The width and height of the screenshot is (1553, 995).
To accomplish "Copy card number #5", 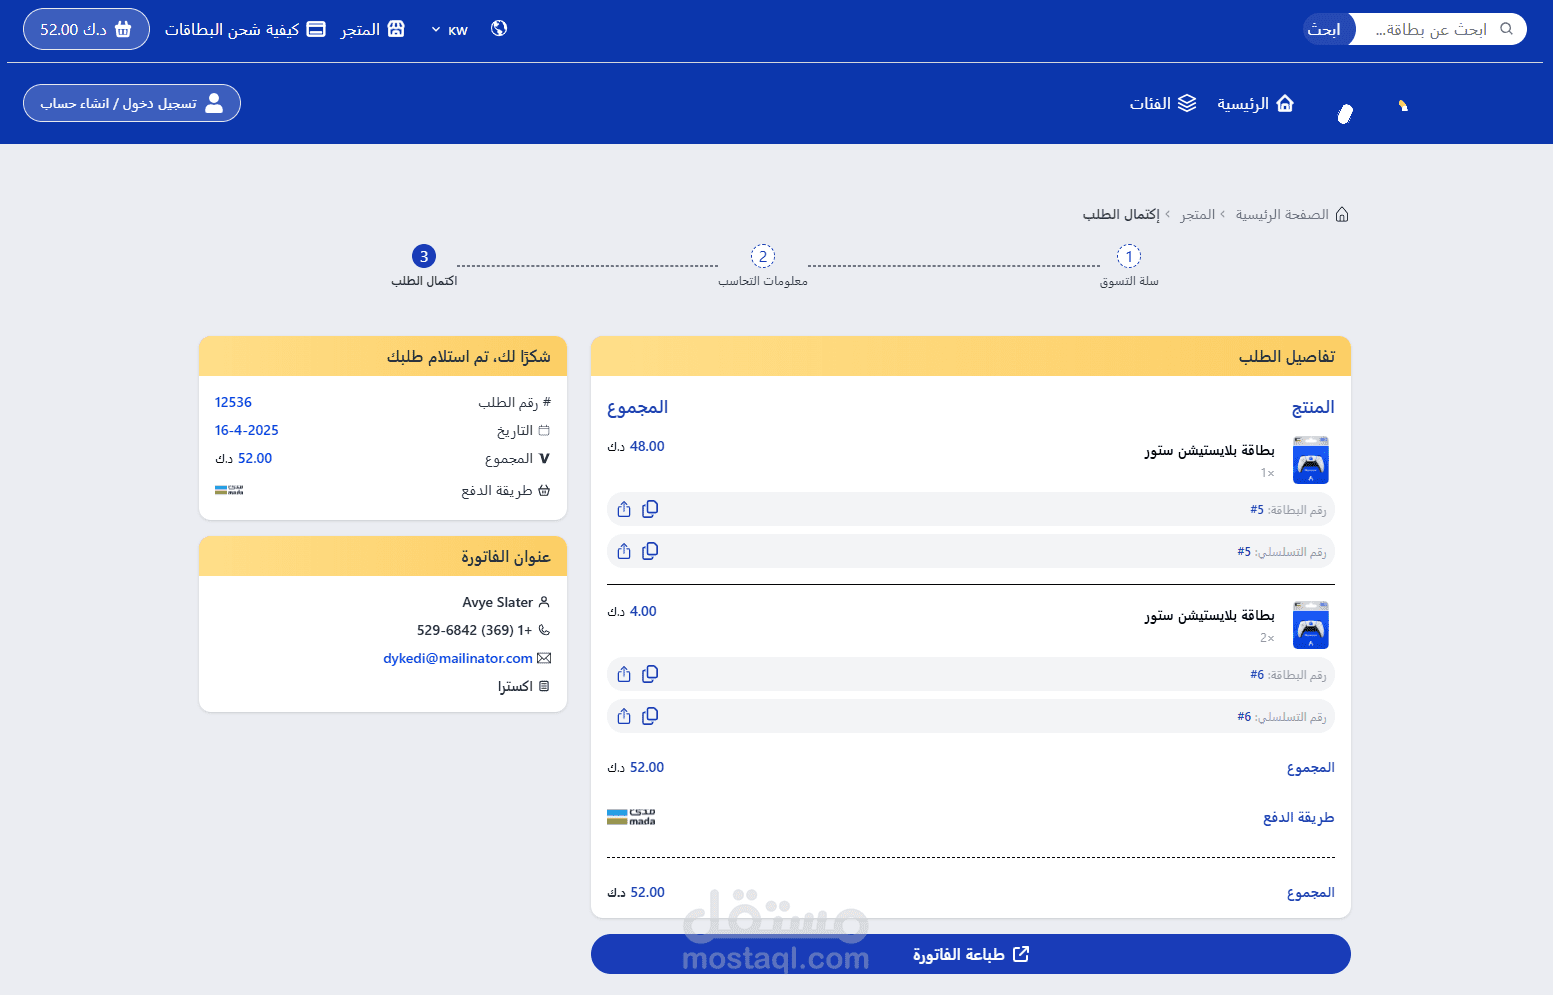I will [650, 509].
